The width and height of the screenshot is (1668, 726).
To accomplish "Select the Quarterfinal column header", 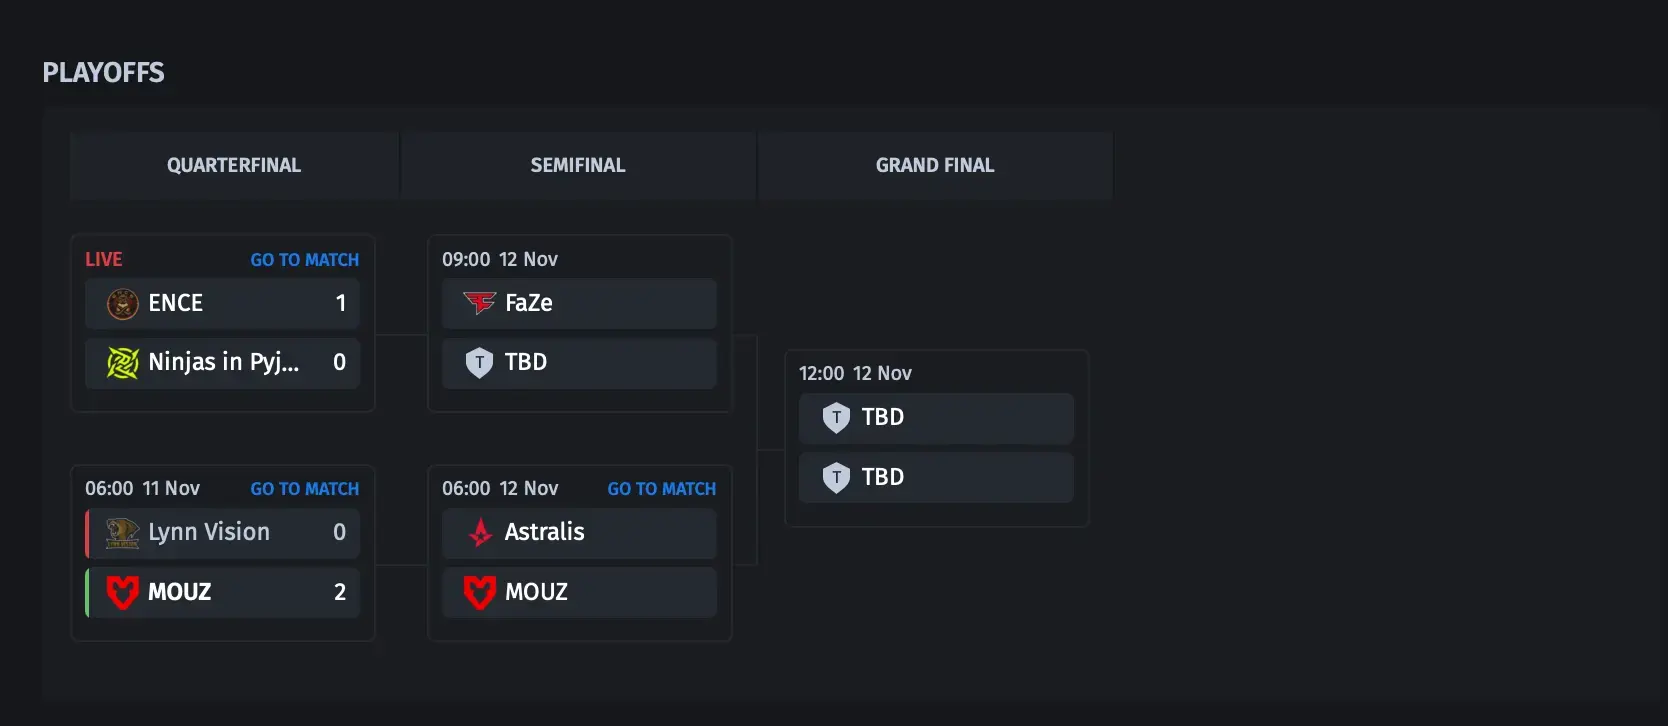I will click(x=234, y=165).
